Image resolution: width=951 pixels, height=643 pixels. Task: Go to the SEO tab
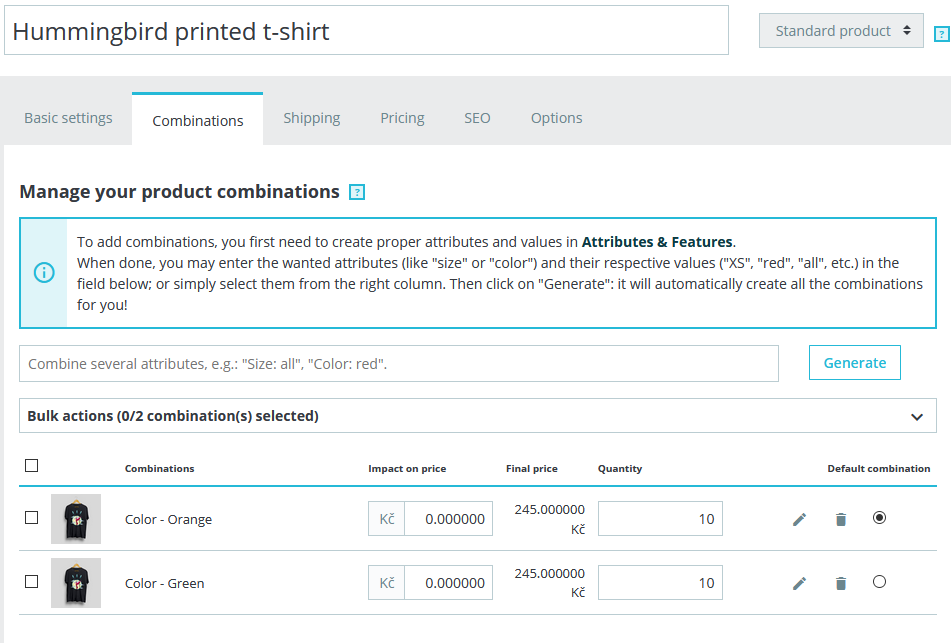pos(477,118)
